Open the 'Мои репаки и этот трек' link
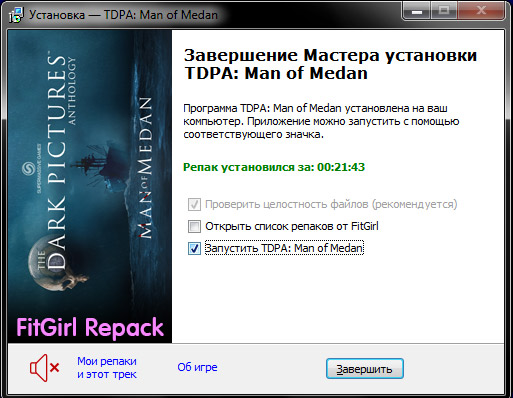Screen dimensions: 513x398 (x=107, y=368)
